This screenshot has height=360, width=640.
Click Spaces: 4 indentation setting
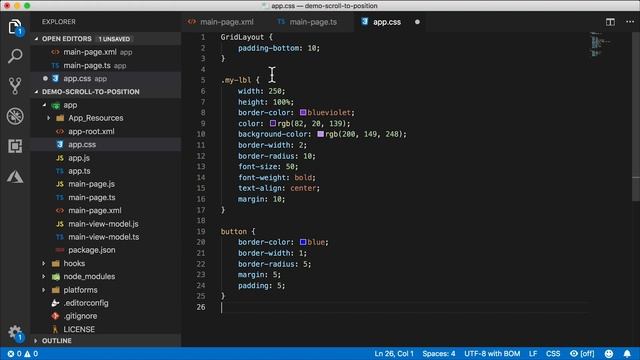[x=439, y=353]
